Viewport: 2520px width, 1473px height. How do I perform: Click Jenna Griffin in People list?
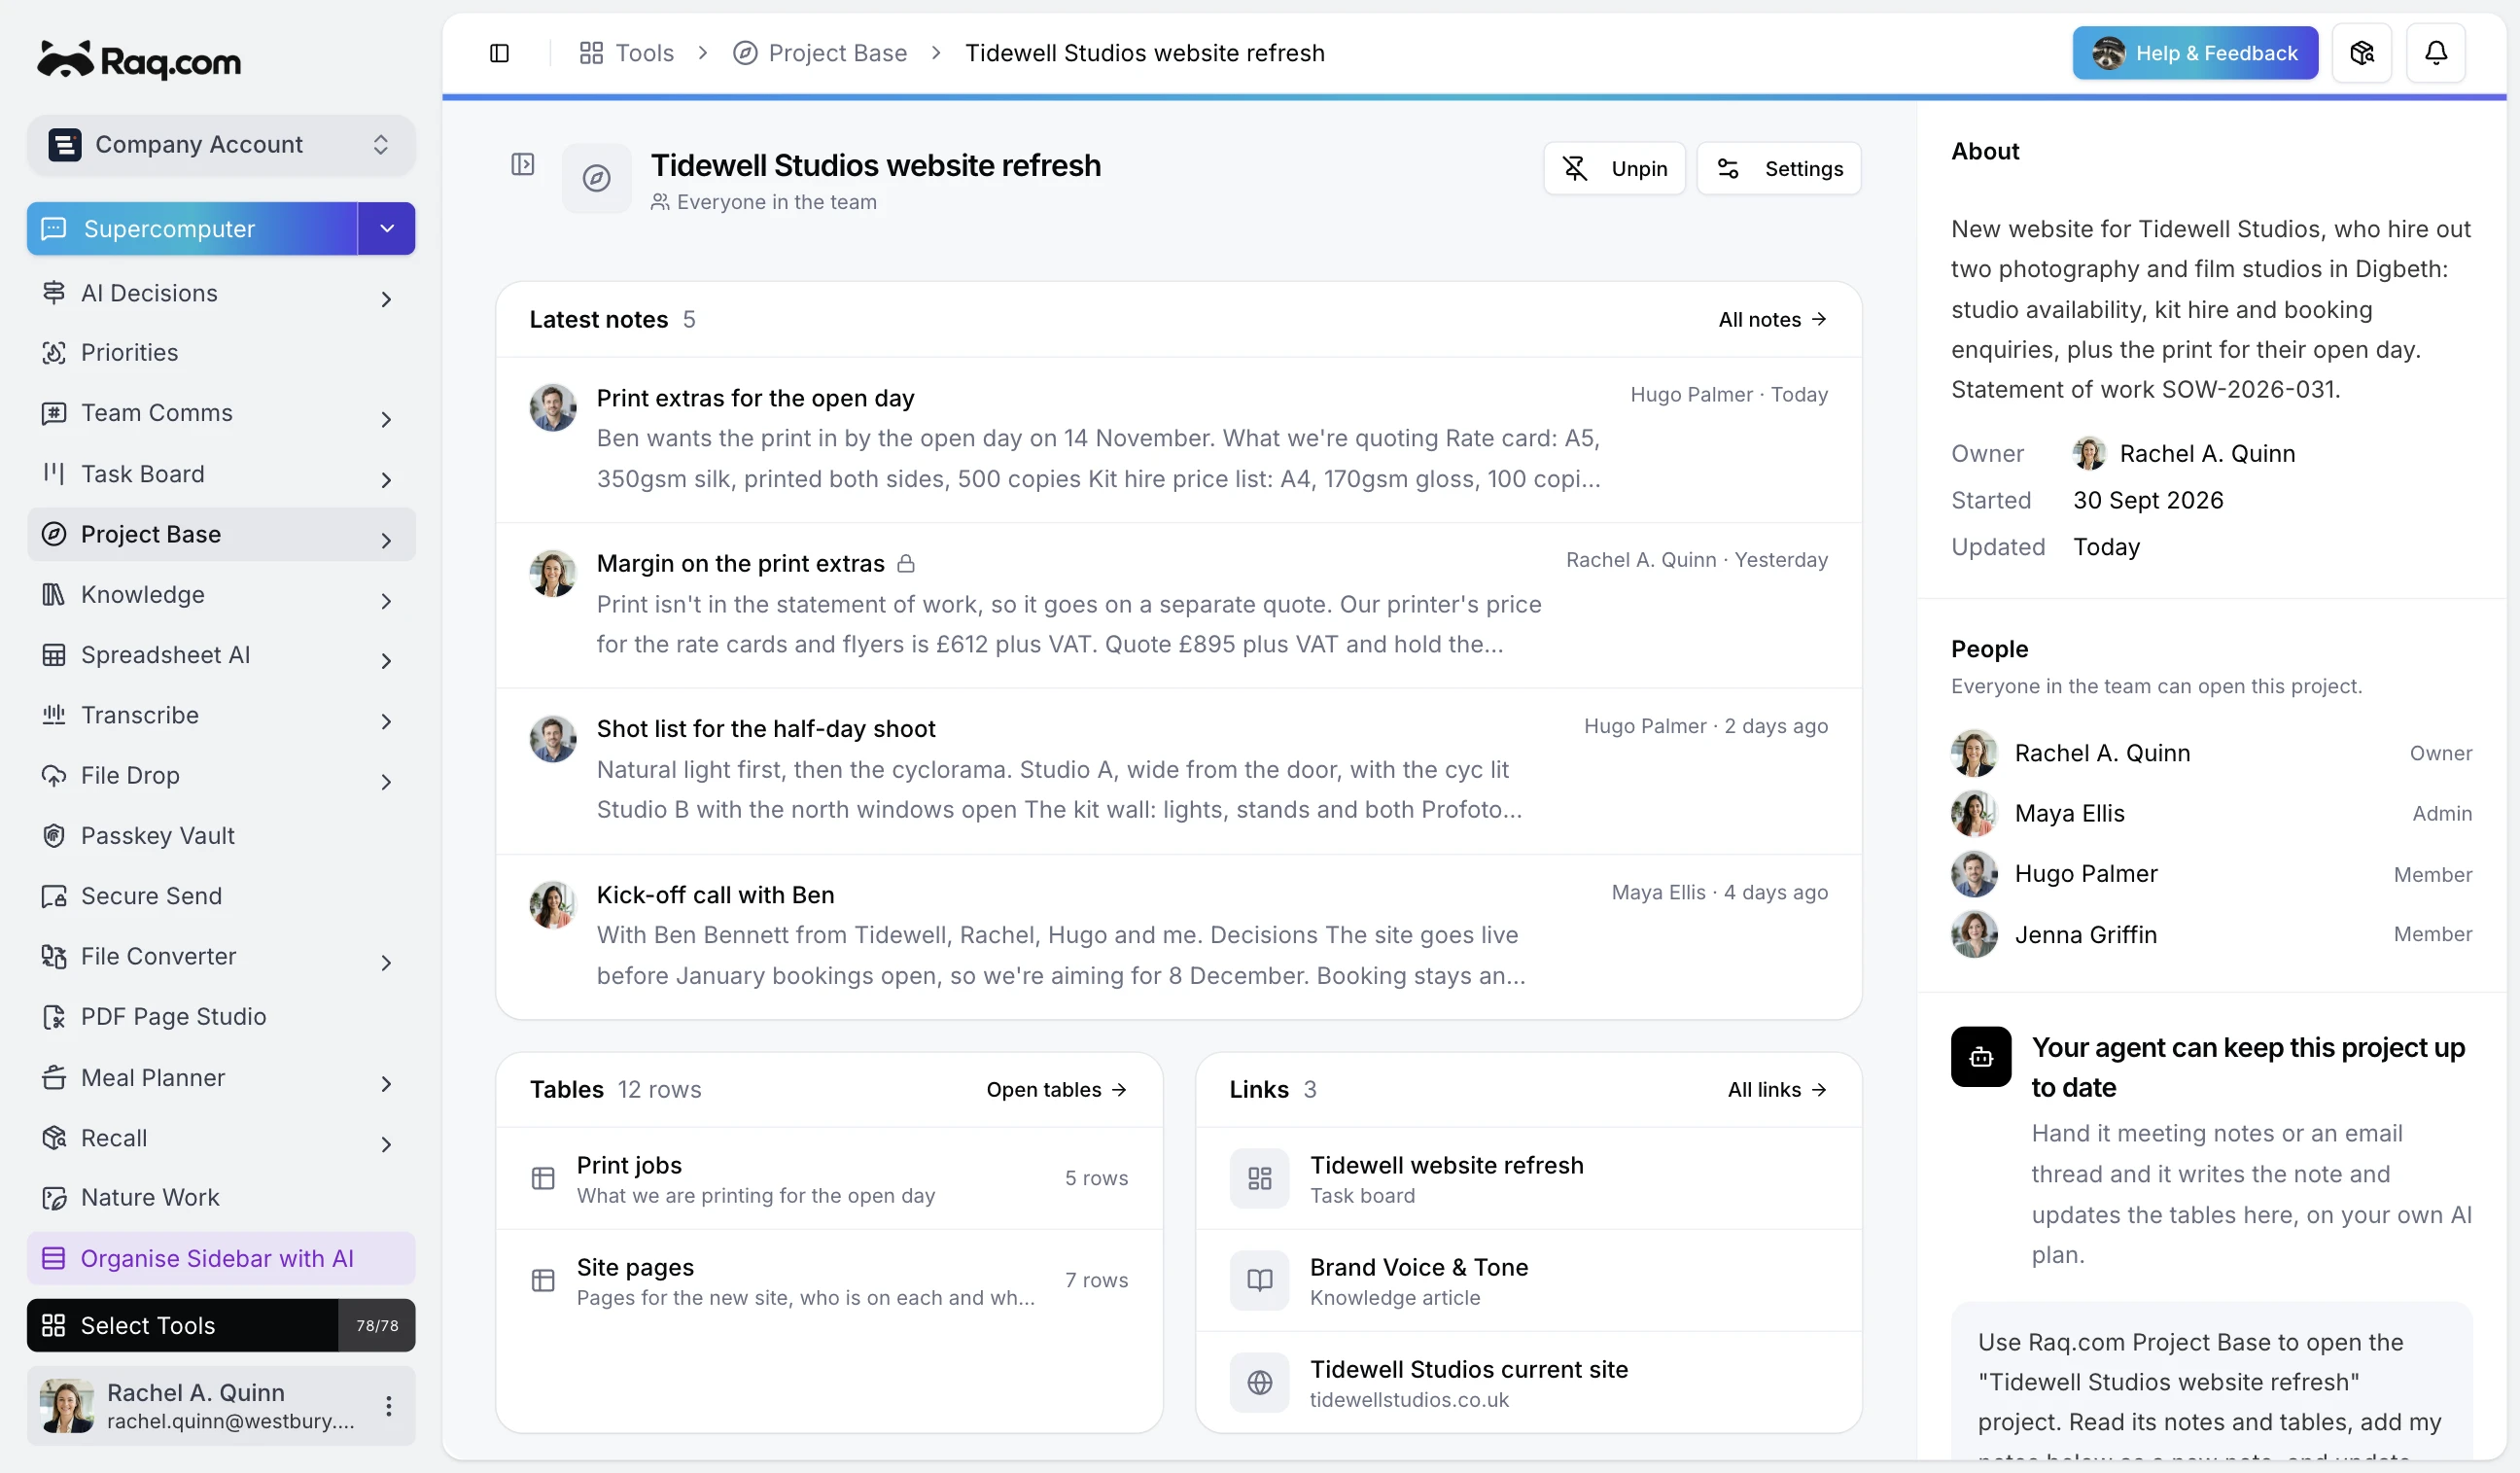click(x=2211, y=934)
